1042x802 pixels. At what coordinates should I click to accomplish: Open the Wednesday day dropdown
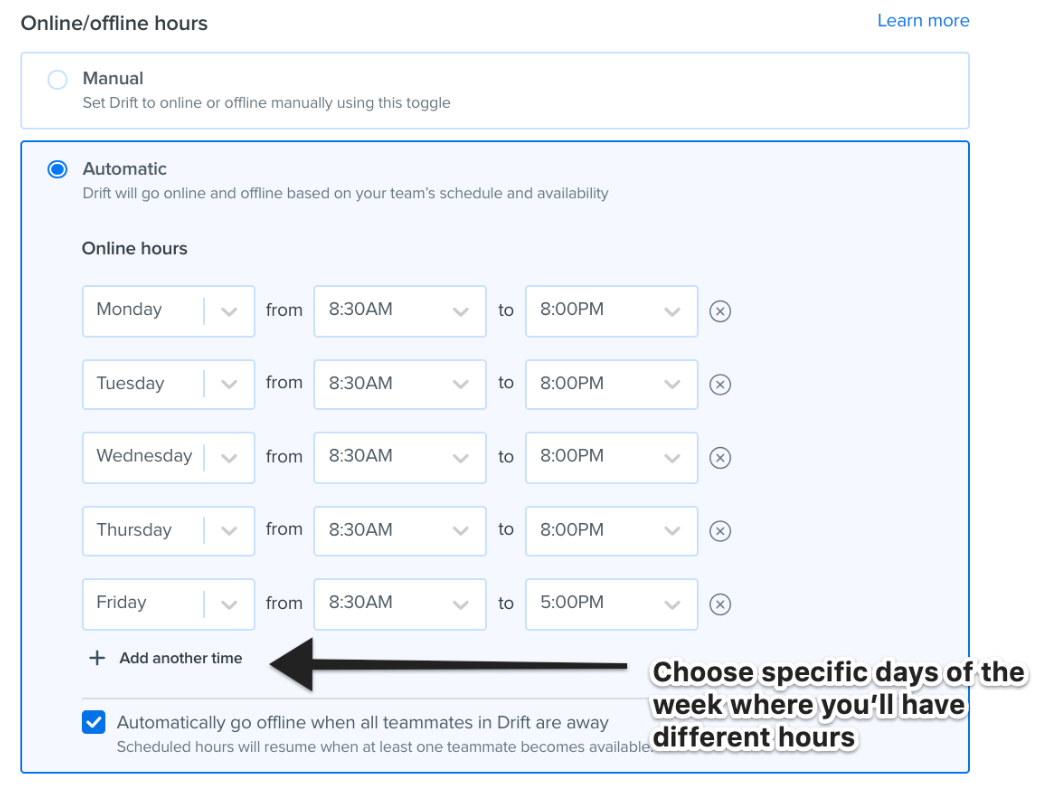tap(168, 457)
